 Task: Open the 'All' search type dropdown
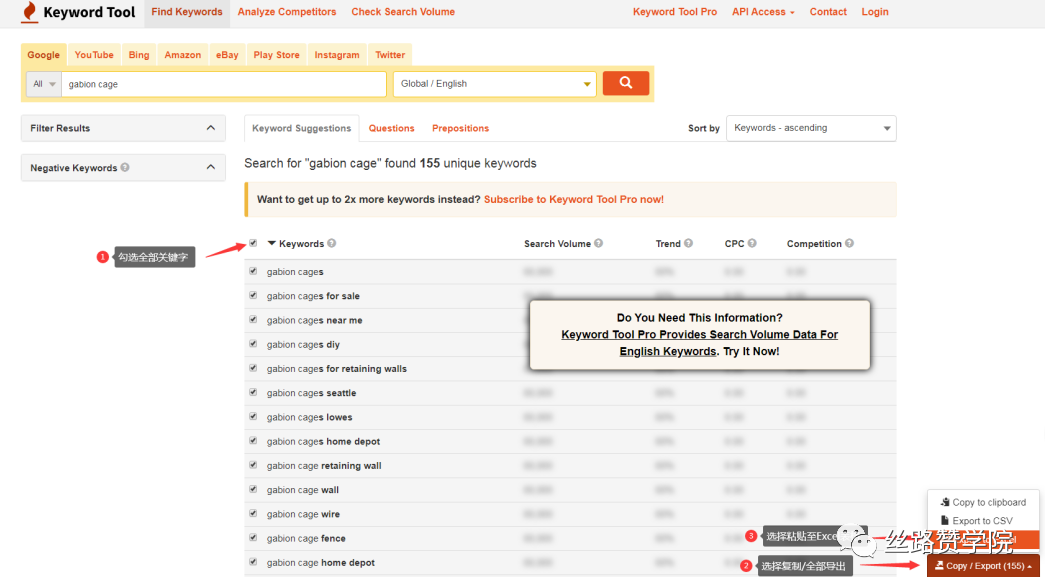(44, 84)
